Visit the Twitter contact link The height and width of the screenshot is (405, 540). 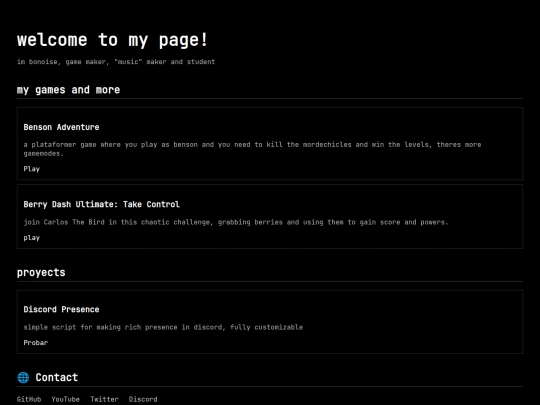tap(104, 399)
